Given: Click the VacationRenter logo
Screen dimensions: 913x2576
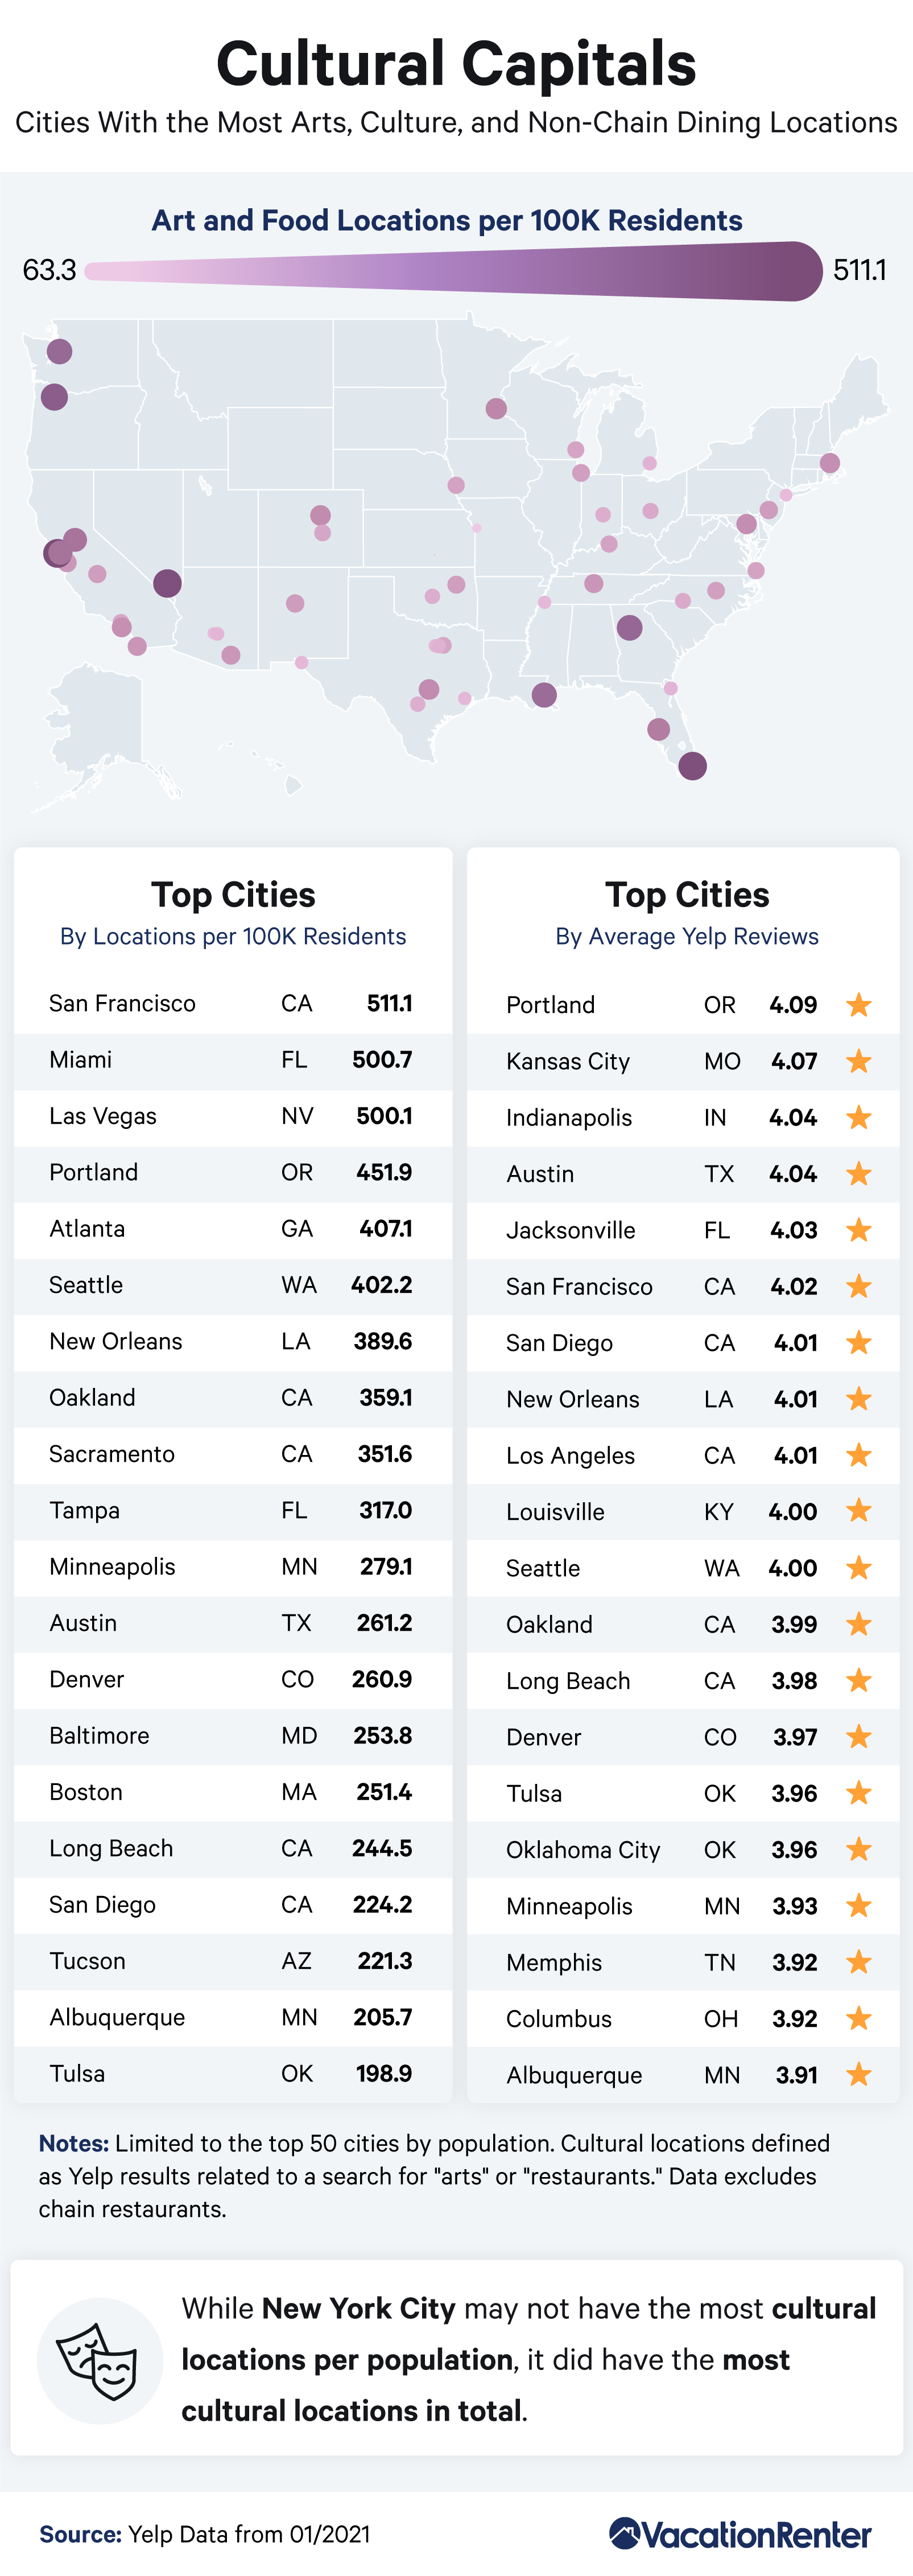Looking at the screenshot, I should (740, 2534).
